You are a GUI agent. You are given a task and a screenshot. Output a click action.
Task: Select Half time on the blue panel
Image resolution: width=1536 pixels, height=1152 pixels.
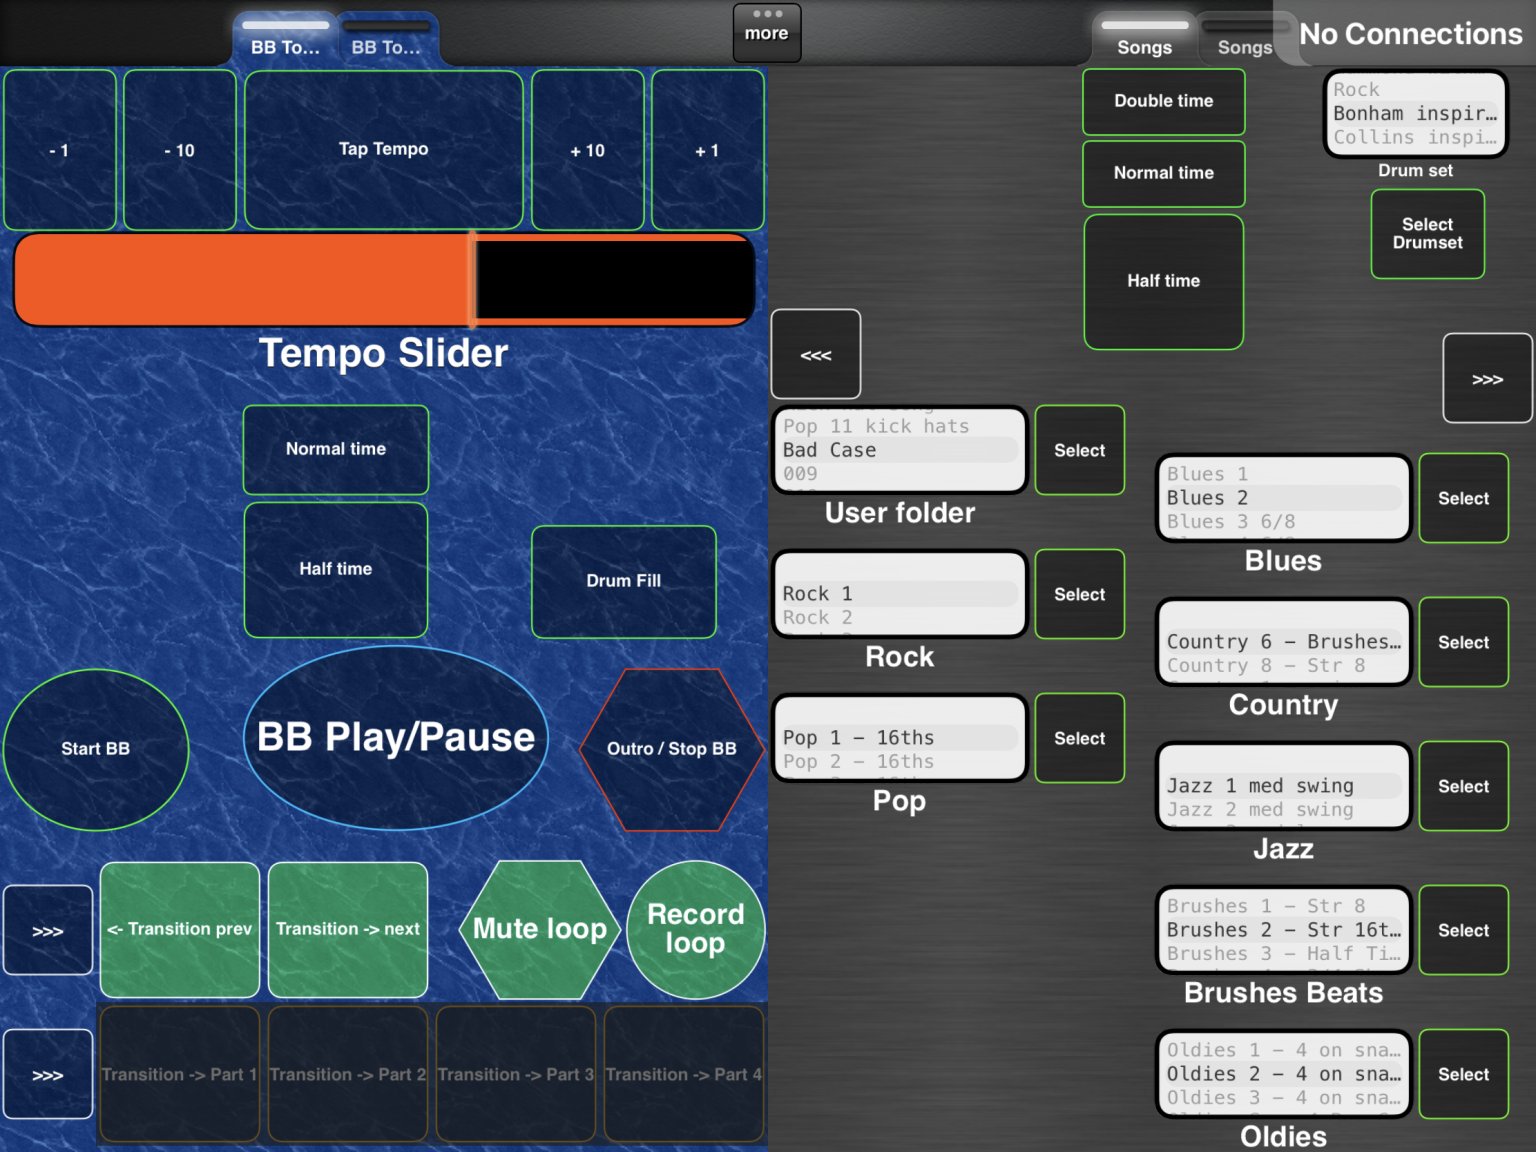(336, 569)
